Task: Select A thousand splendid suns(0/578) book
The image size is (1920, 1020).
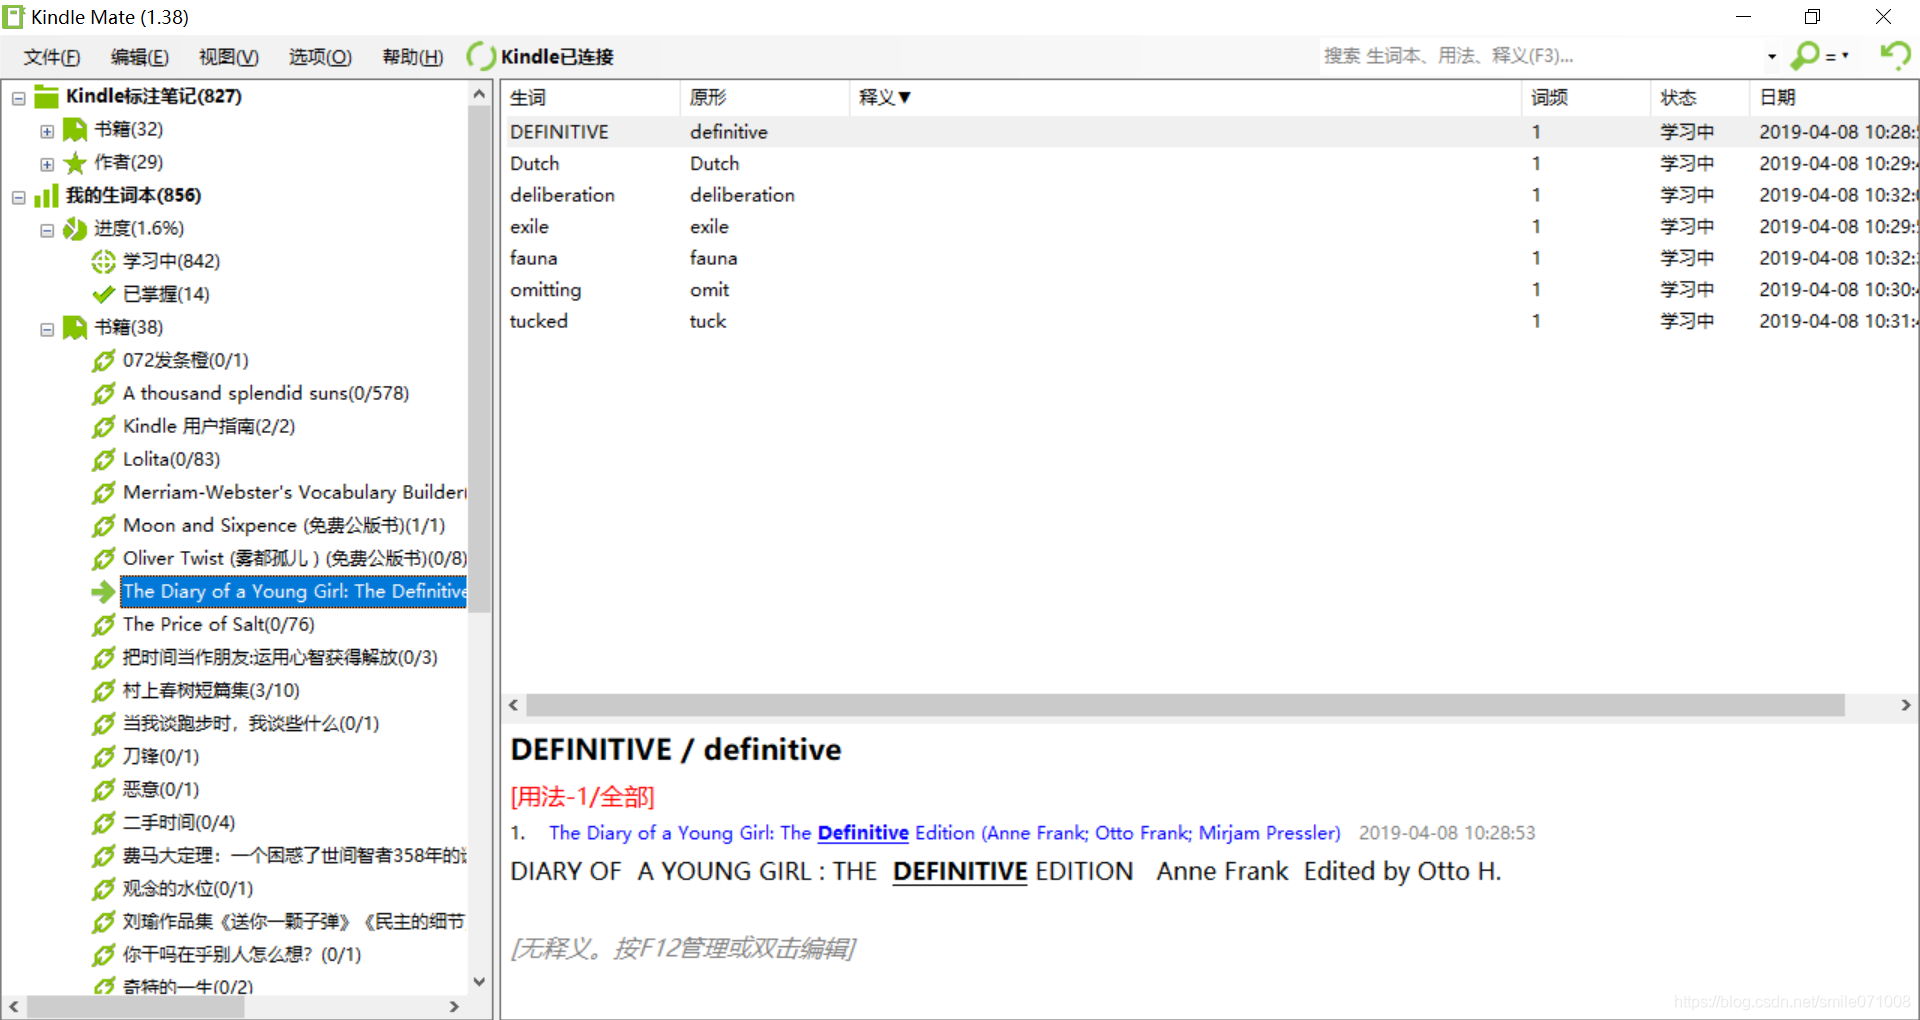Action: click(x=266, y=393)
